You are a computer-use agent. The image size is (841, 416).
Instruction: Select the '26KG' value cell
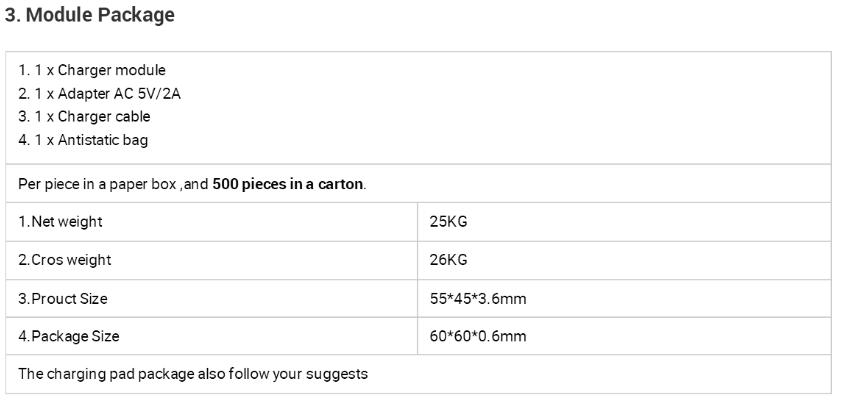(x=624, y=260)
